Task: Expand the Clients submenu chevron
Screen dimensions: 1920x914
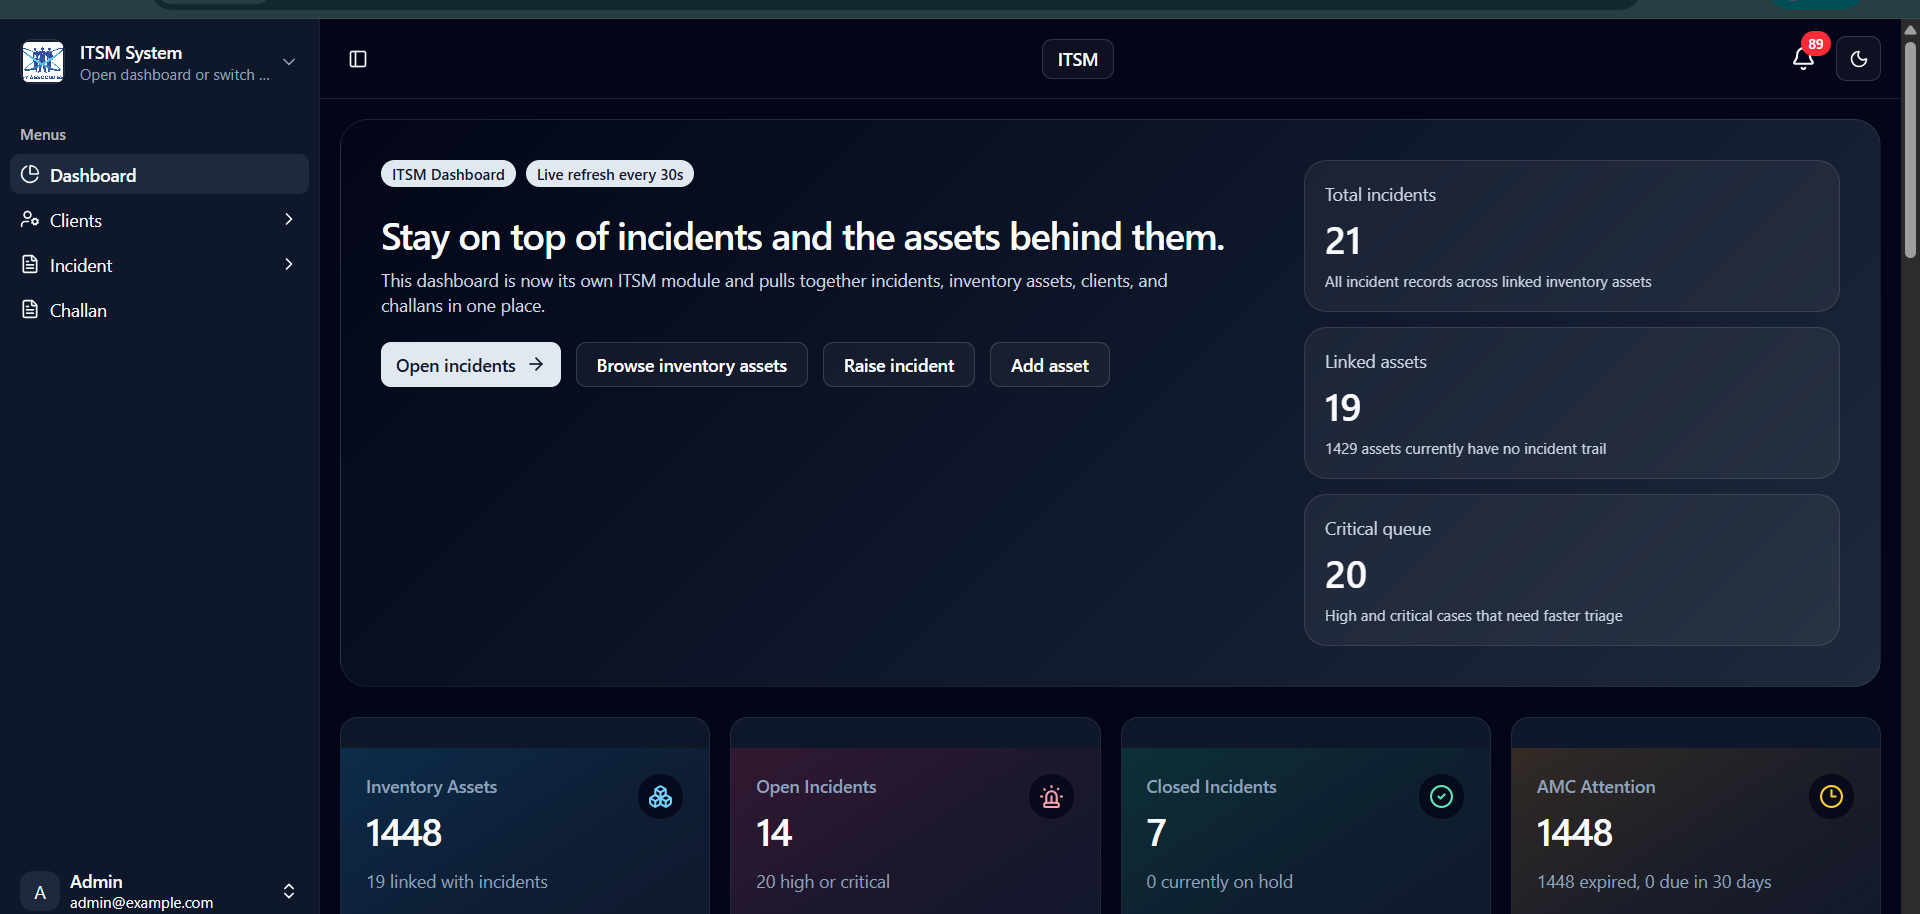Action: coord(289,219)
